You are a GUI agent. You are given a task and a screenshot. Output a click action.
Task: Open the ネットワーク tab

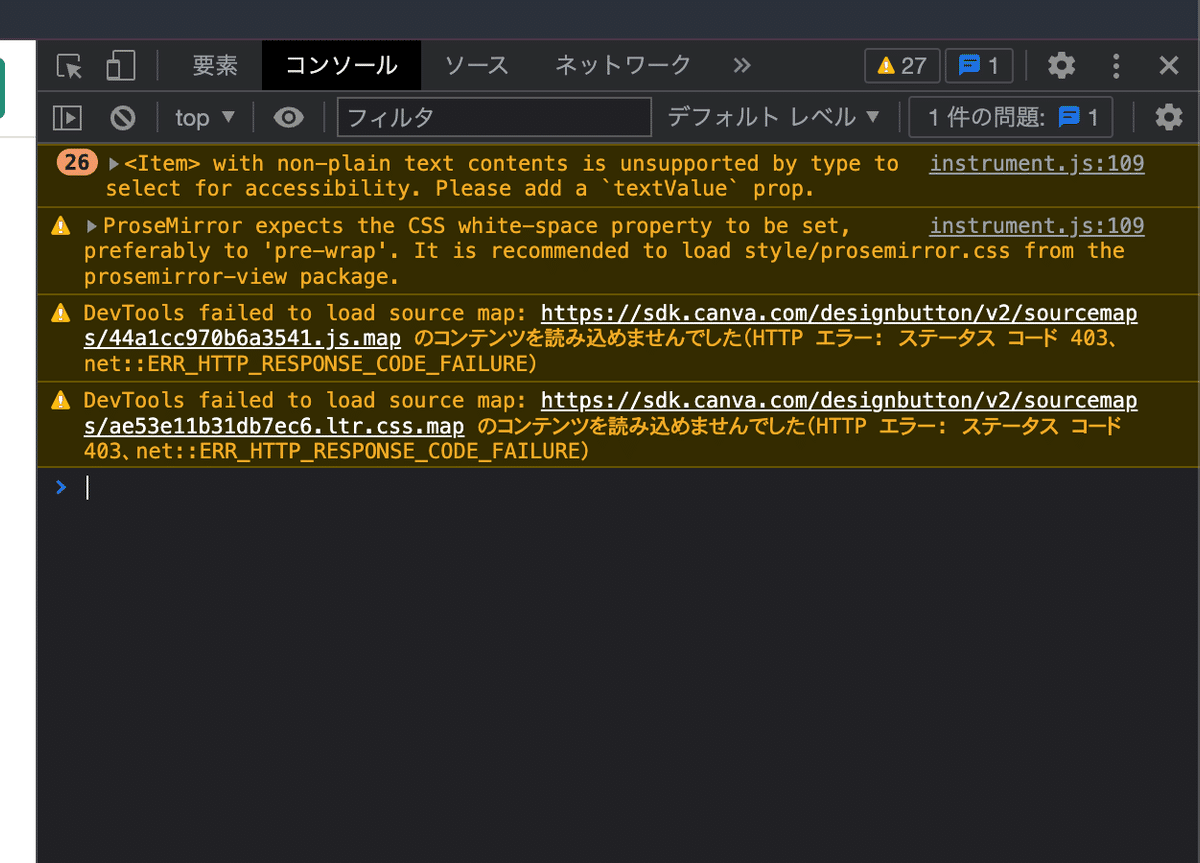(x=622, y=65)
